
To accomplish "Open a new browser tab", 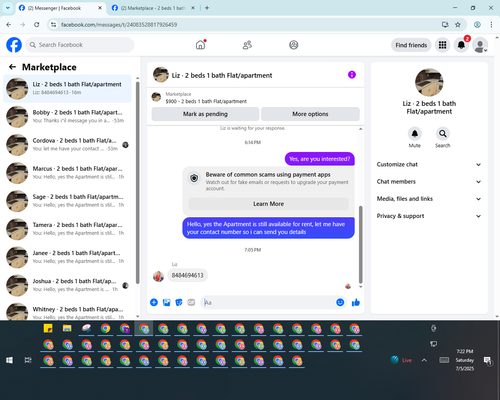I will [x=207, y=8].
